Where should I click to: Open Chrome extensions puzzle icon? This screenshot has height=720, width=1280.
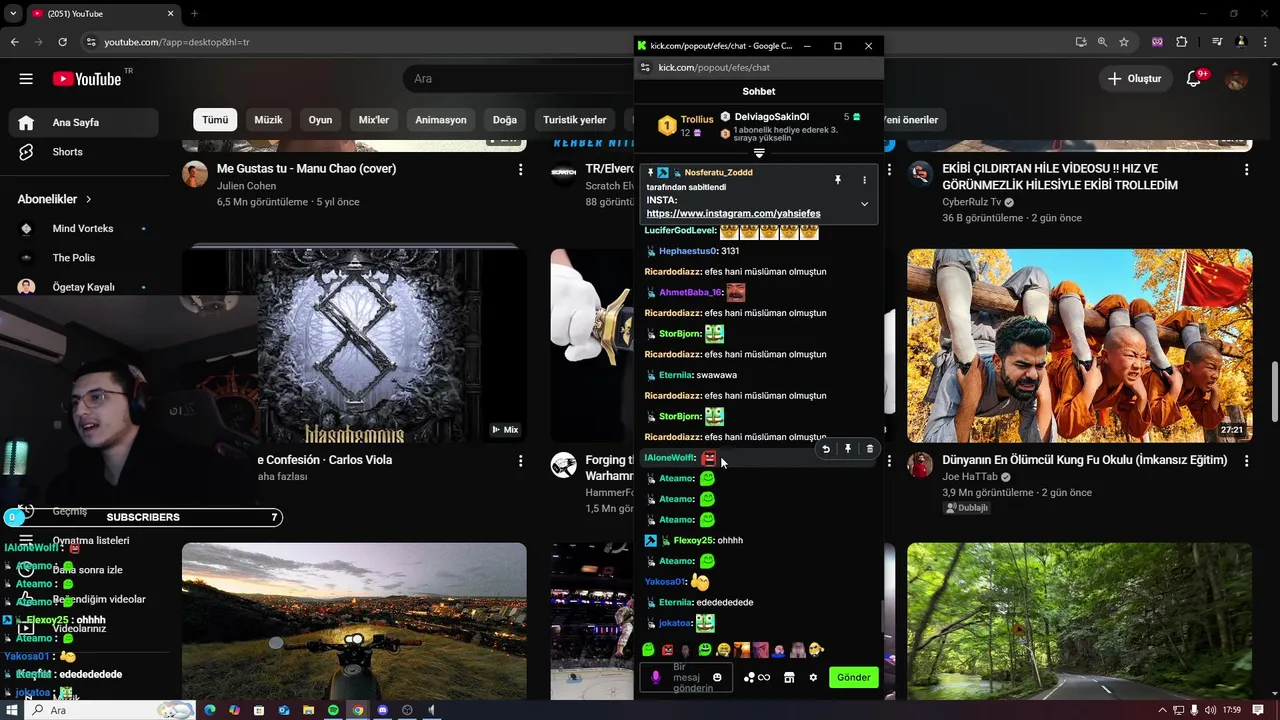coord(1182,42)
